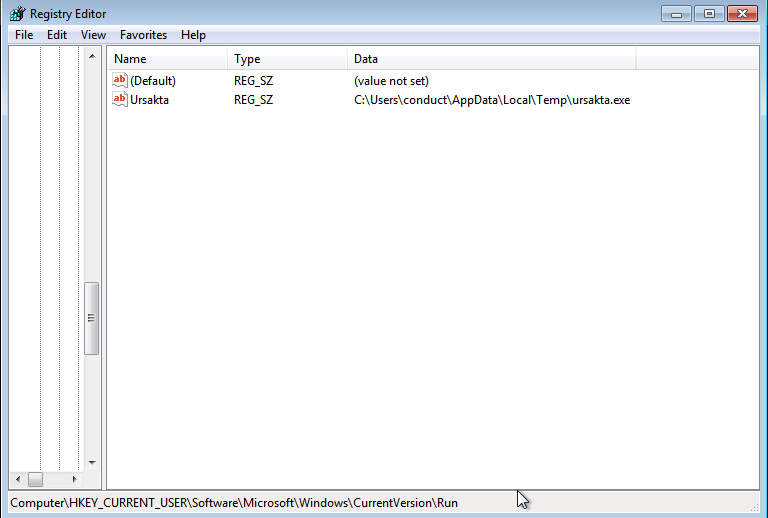The width and height of the screenshot is (768, 518).
Task: Open the Help menu
Action: click(x=193, y=35)
